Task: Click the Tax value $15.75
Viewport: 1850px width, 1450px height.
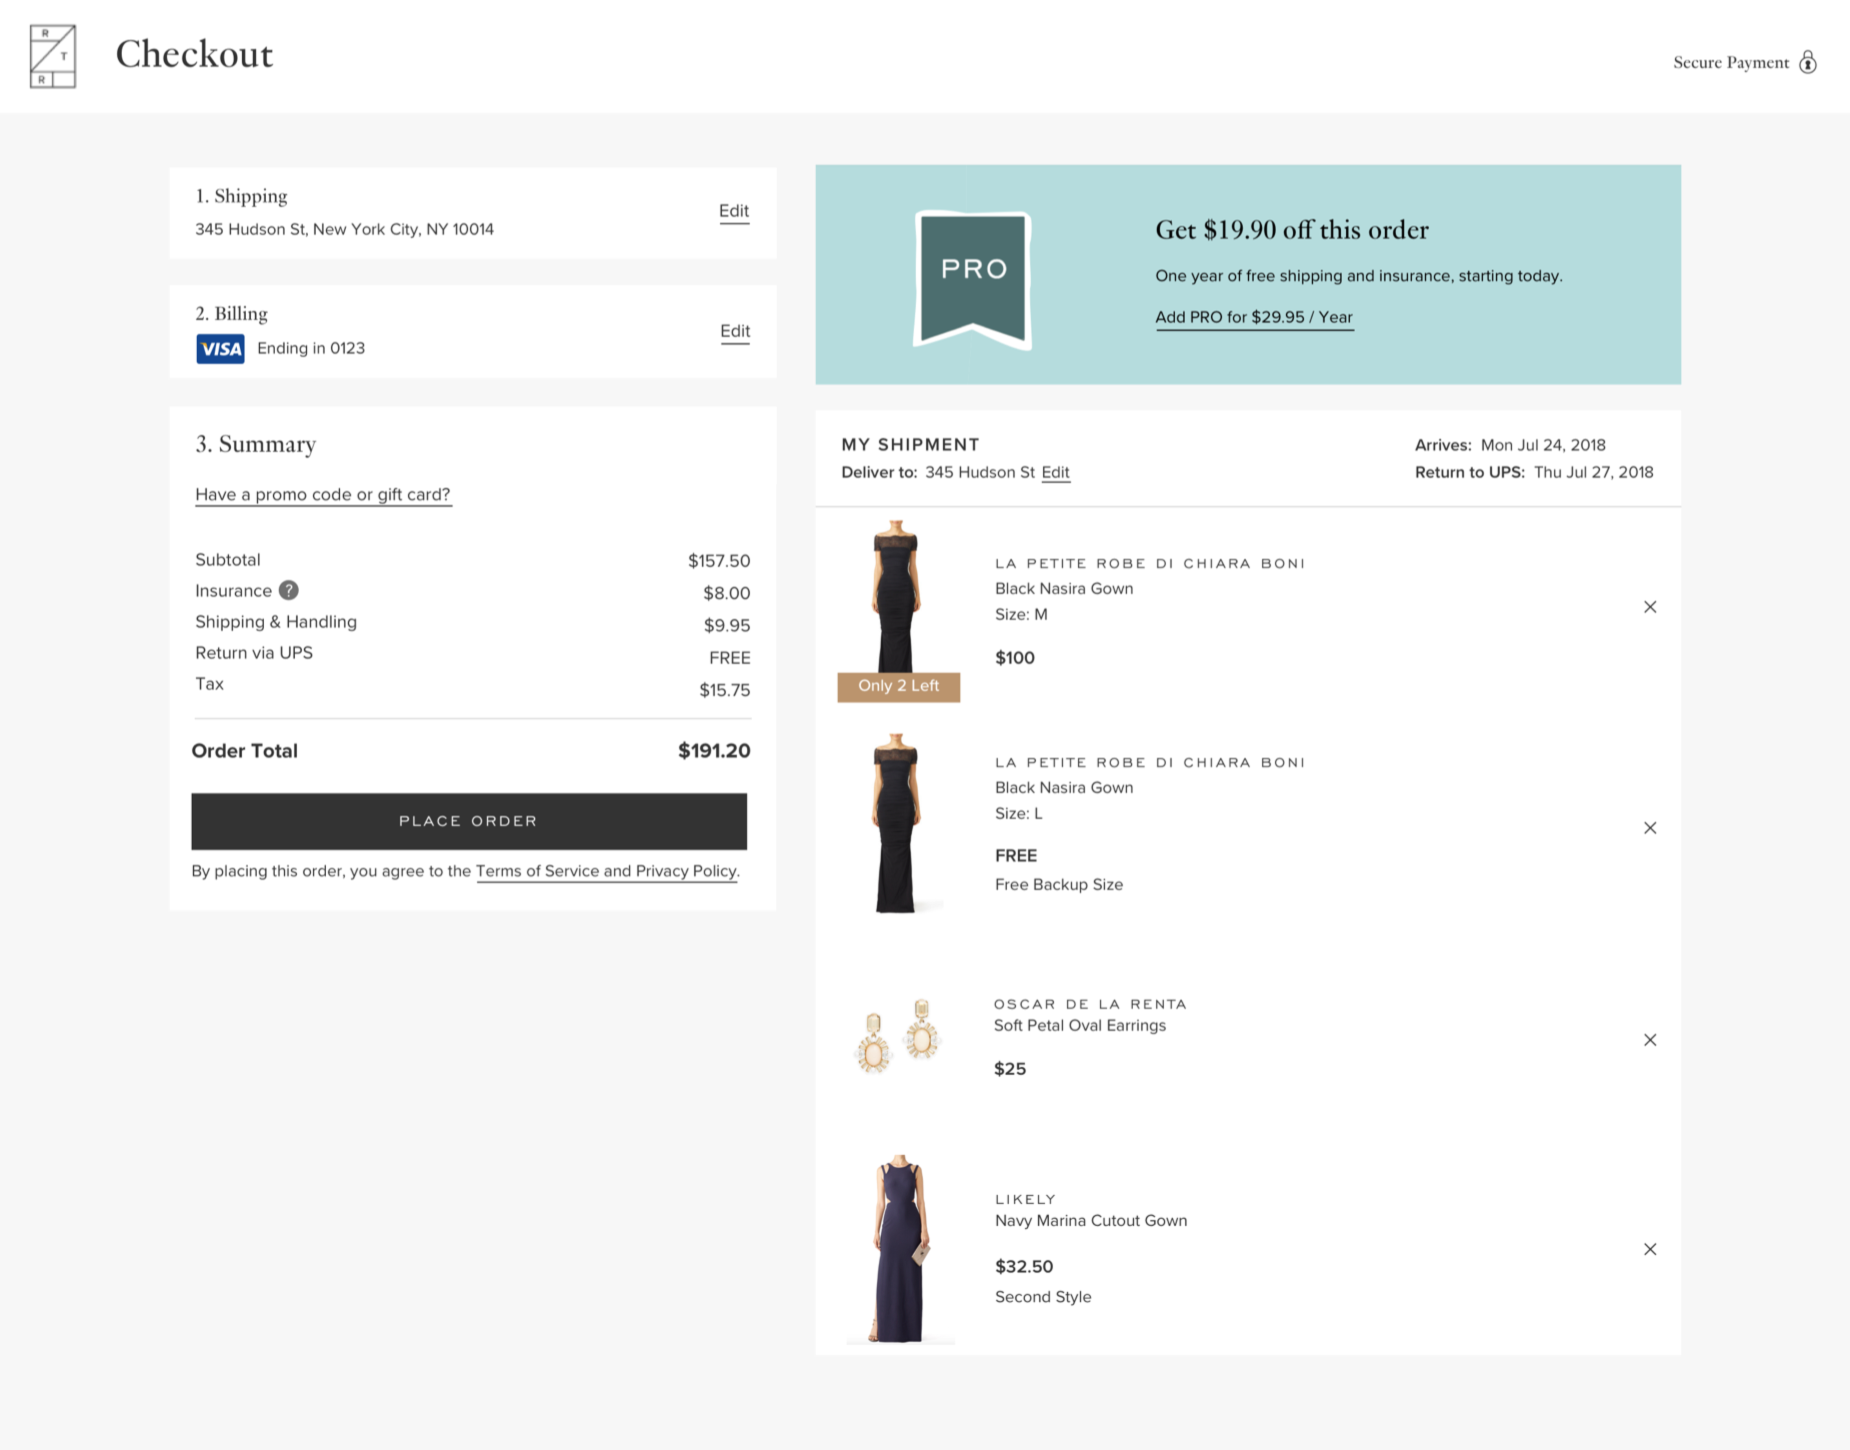Action: (x=725, y=690)
